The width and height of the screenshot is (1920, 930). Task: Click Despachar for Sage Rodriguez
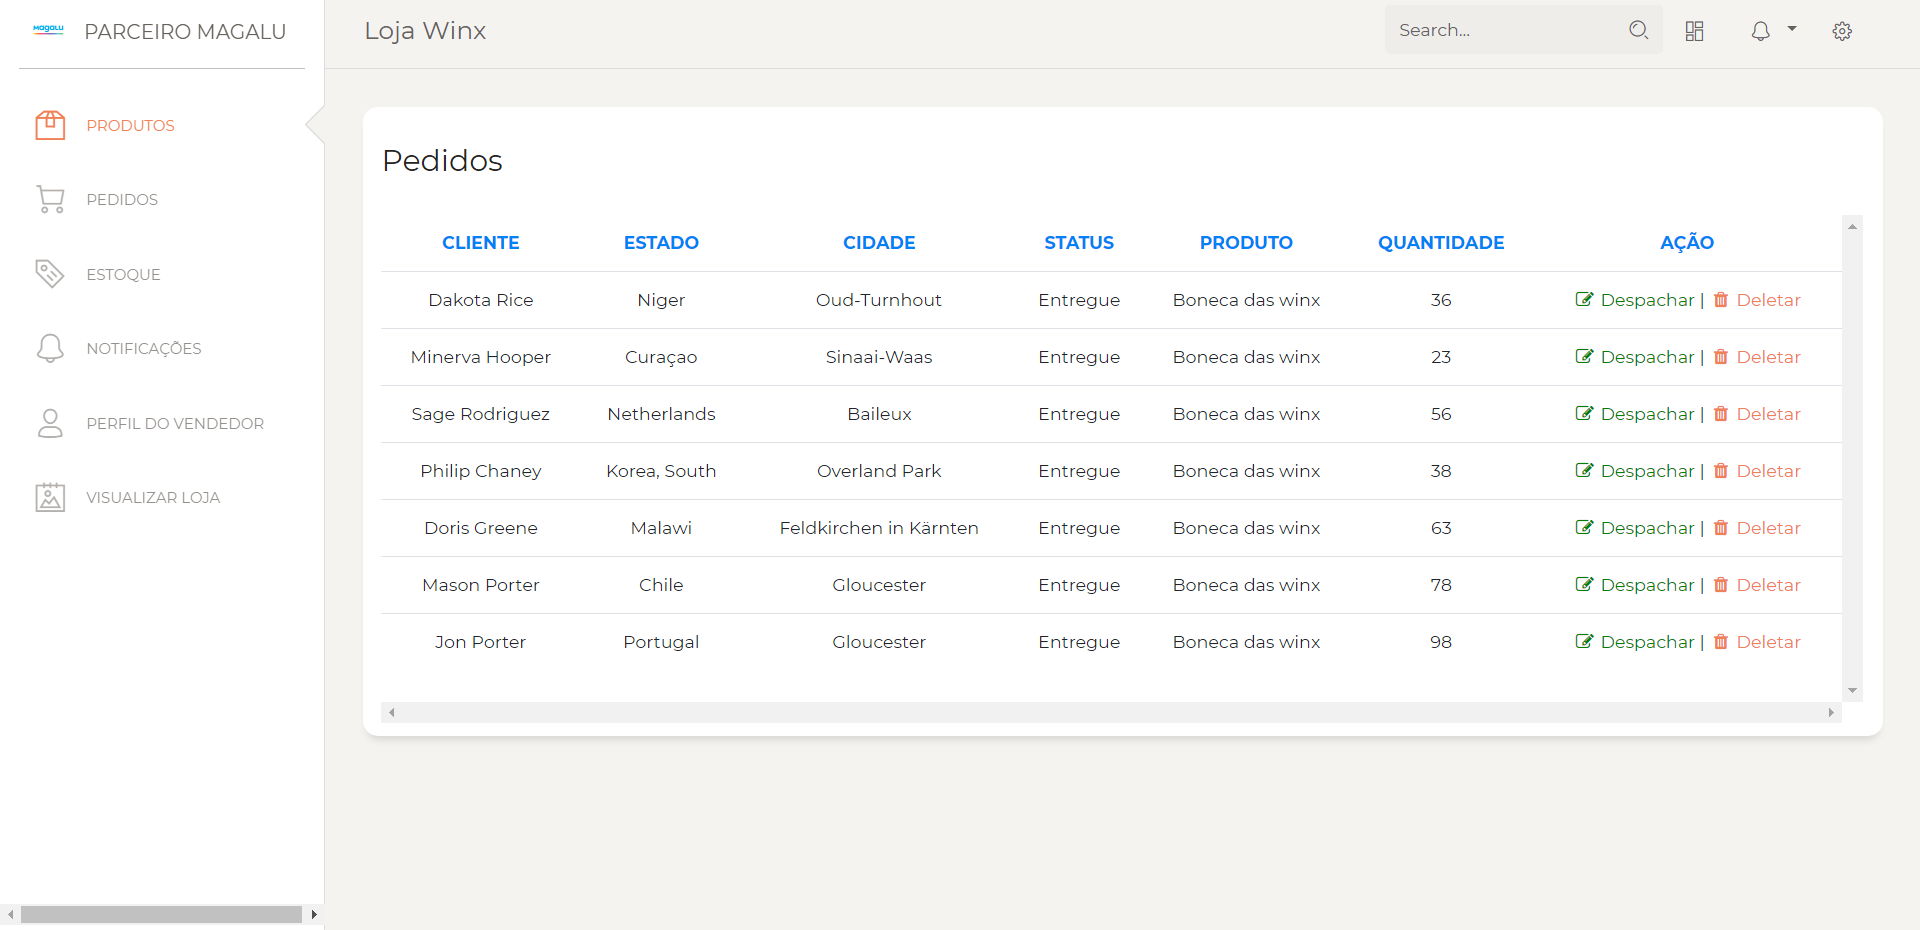1647,414
